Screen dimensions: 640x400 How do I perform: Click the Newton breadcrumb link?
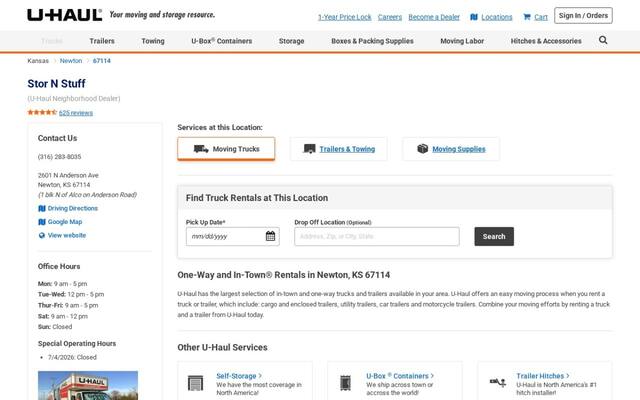pos(71,61)
